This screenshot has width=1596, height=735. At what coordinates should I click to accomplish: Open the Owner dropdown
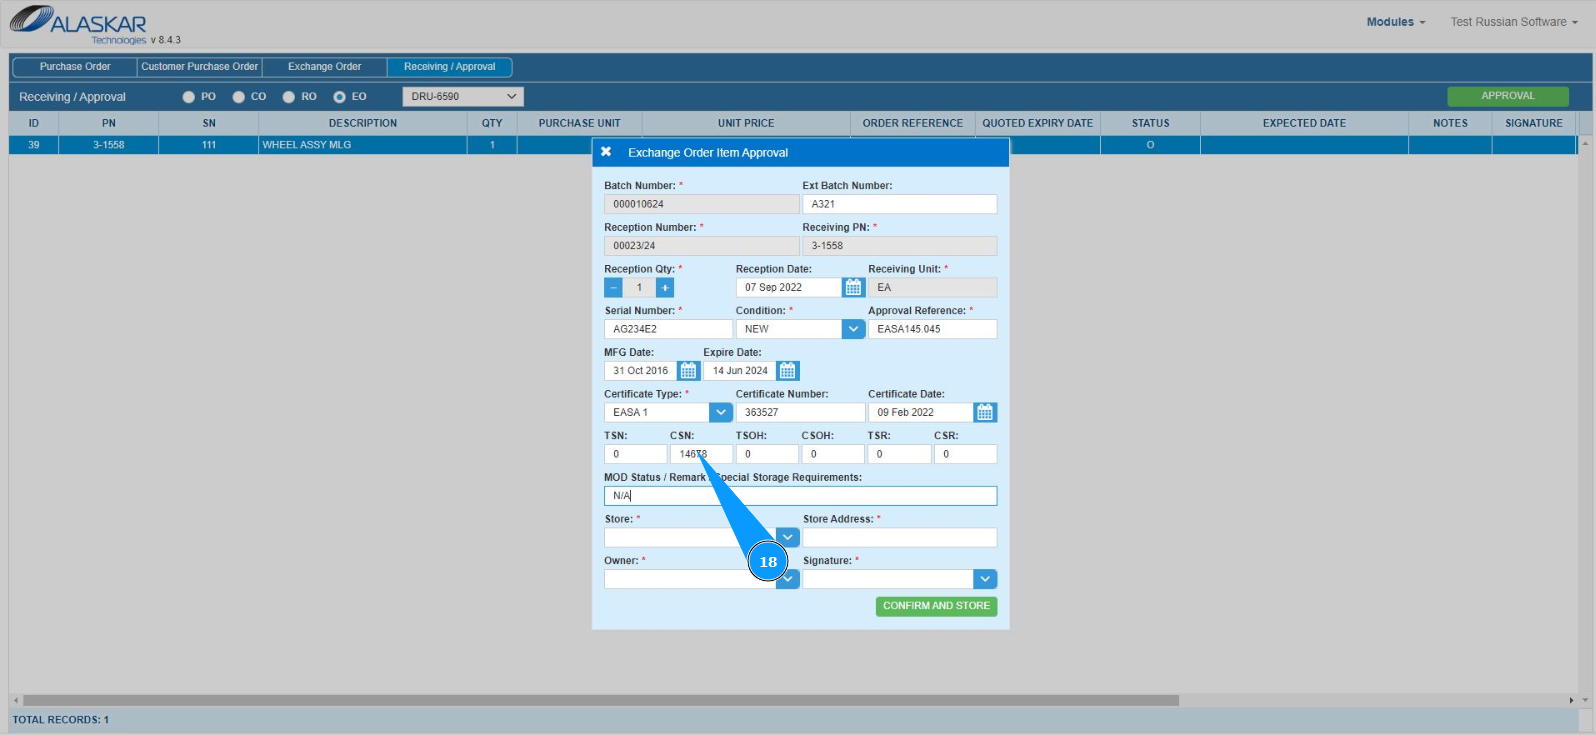tap(788, 579)
